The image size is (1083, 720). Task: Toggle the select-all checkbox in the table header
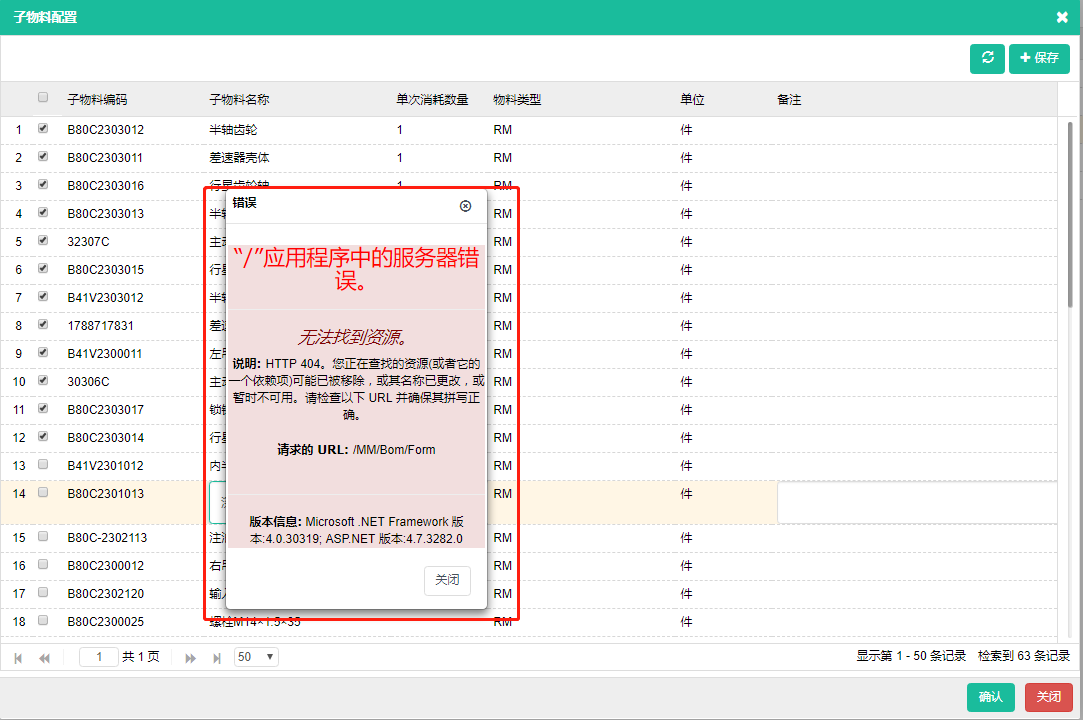click(42, 97)
